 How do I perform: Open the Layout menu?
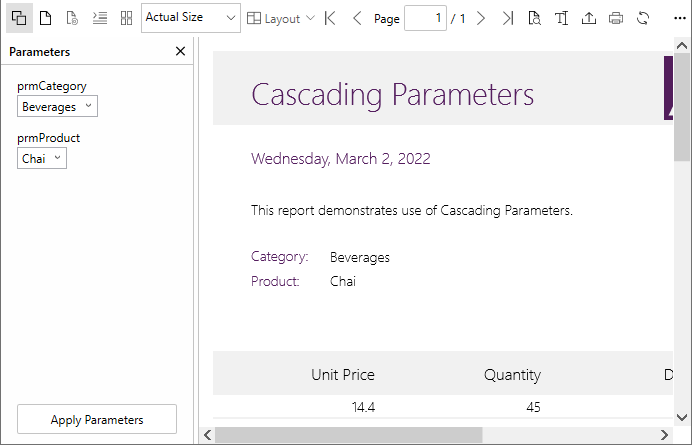point(281,18)
